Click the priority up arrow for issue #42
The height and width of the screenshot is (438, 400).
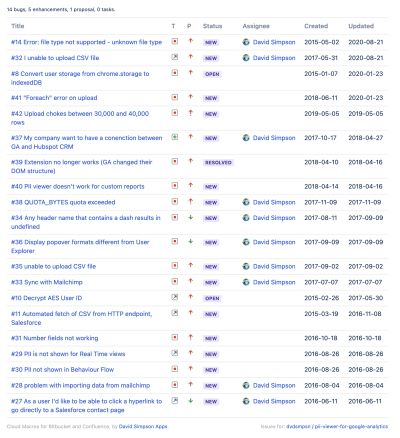[x=190, y=113]
